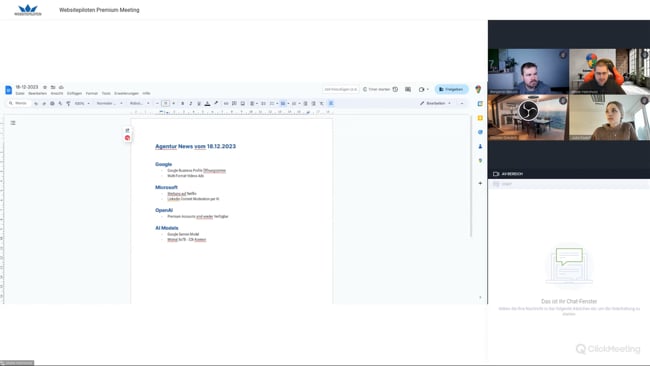Open the Einfügen menu
This screenshot has width=650, height=366.
(x=74, y=94)
